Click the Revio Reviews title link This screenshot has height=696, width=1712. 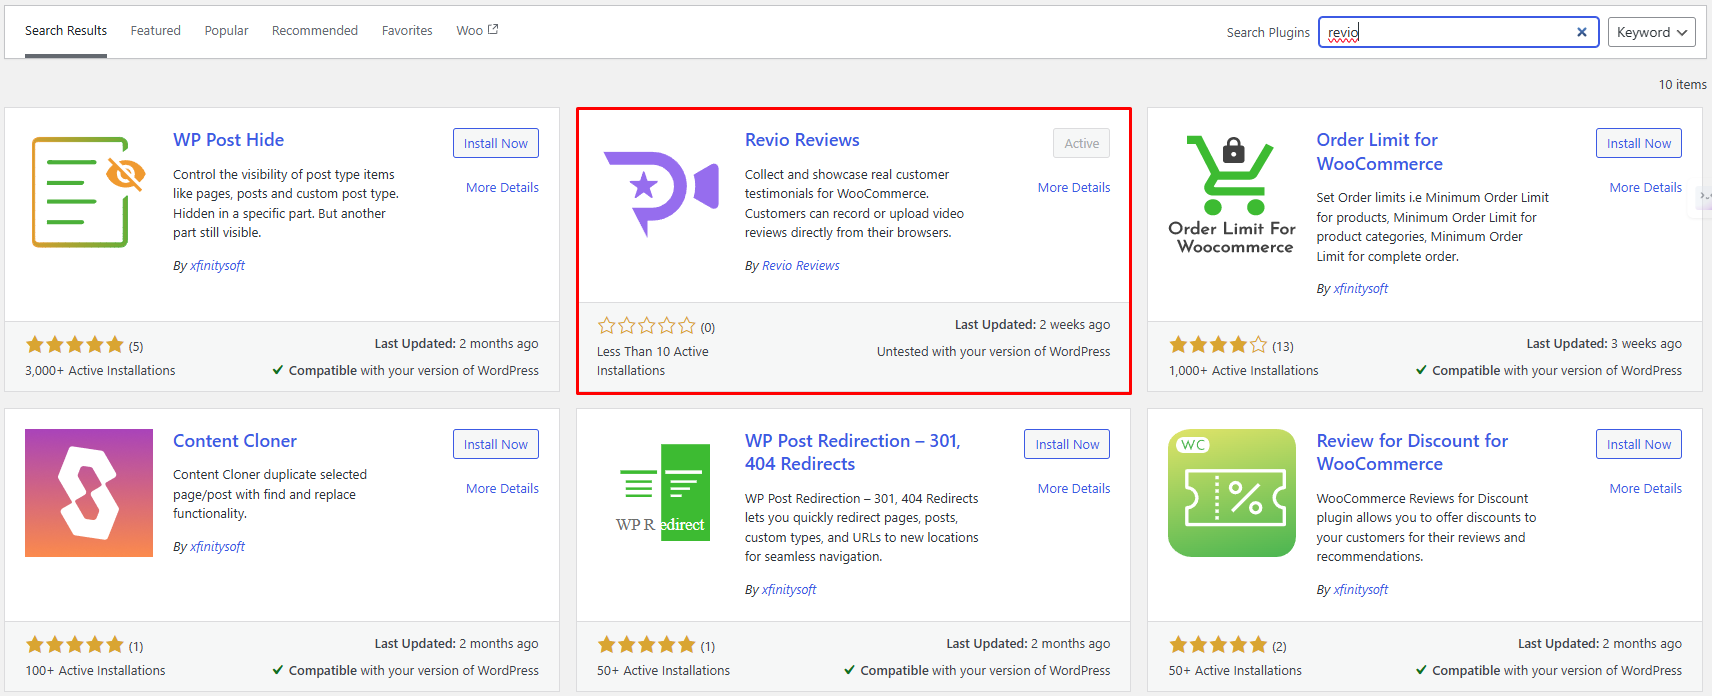pos(802,140)
